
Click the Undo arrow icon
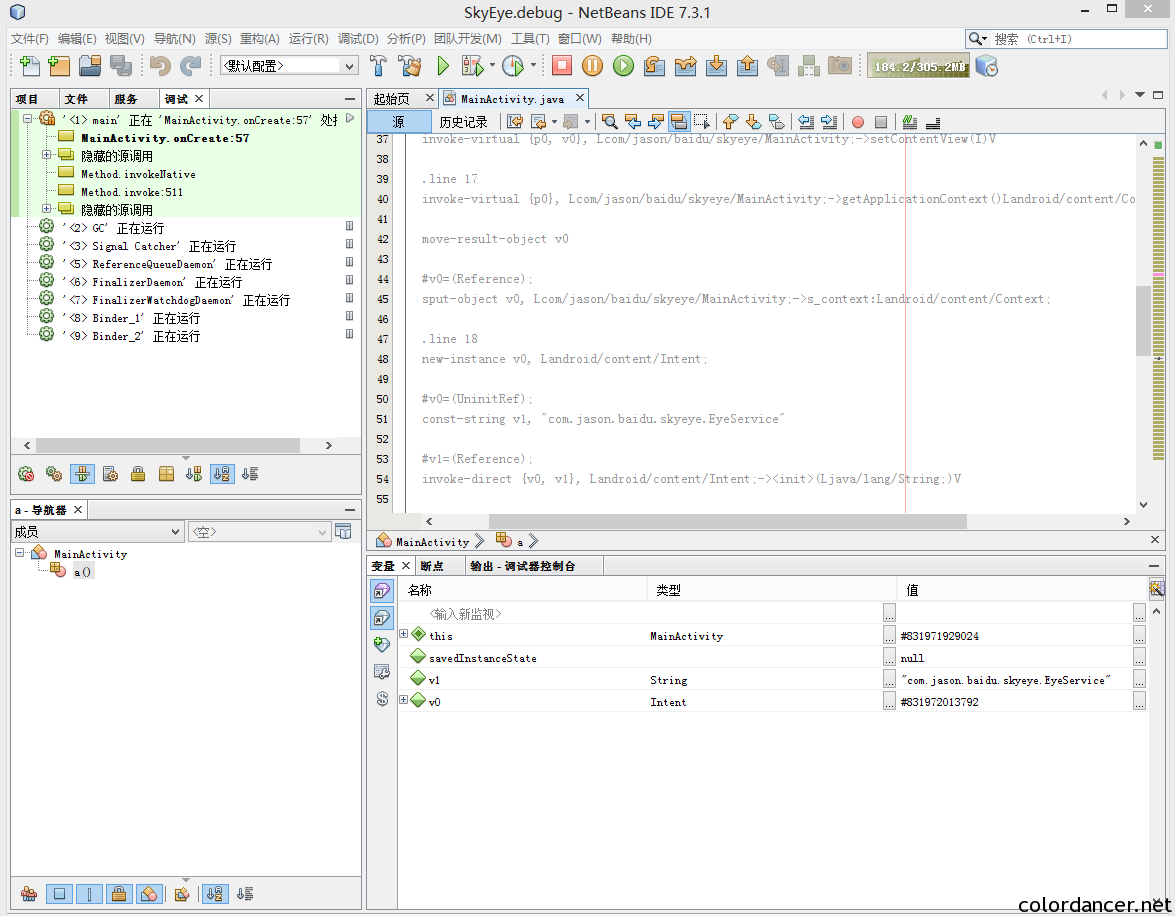(160, 66)
